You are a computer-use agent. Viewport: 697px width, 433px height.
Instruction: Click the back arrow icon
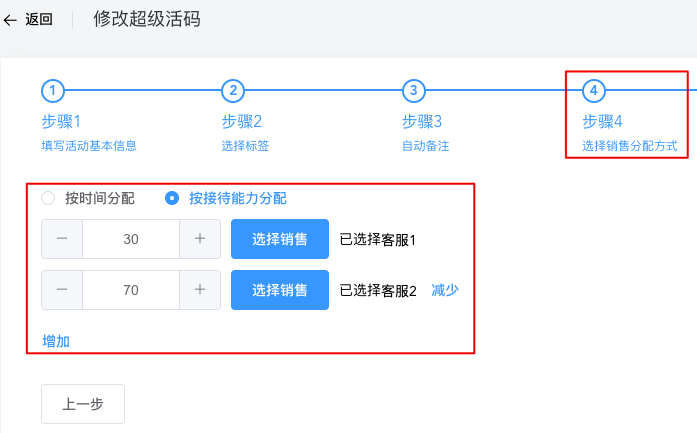pos(11,20)
